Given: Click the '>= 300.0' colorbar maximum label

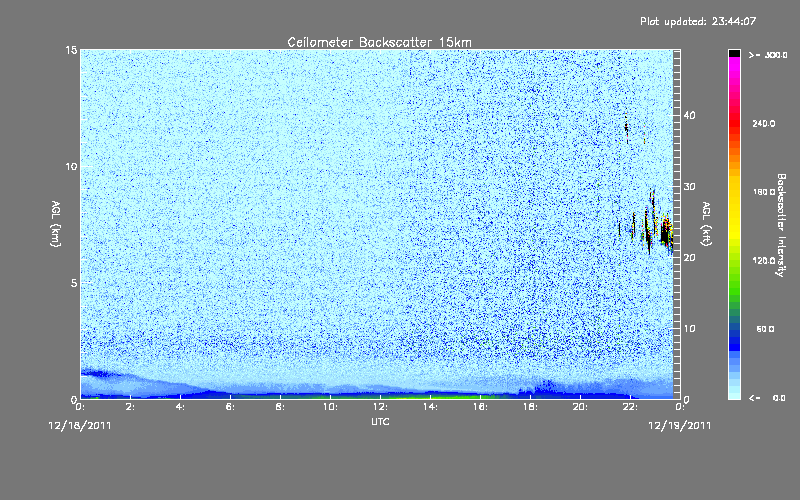Looking at the screenshot, I should pyautogui.click(x=768, y=55).
